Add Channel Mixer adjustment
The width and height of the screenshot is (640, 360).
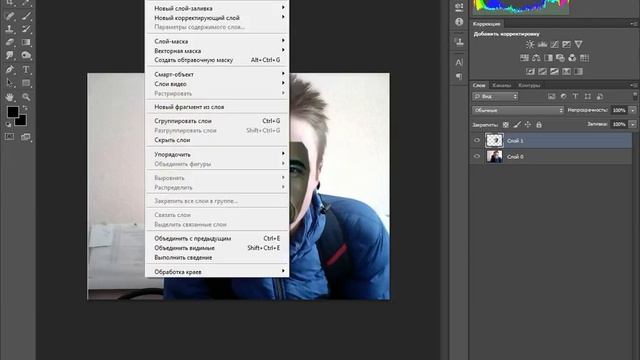point(572,58)
